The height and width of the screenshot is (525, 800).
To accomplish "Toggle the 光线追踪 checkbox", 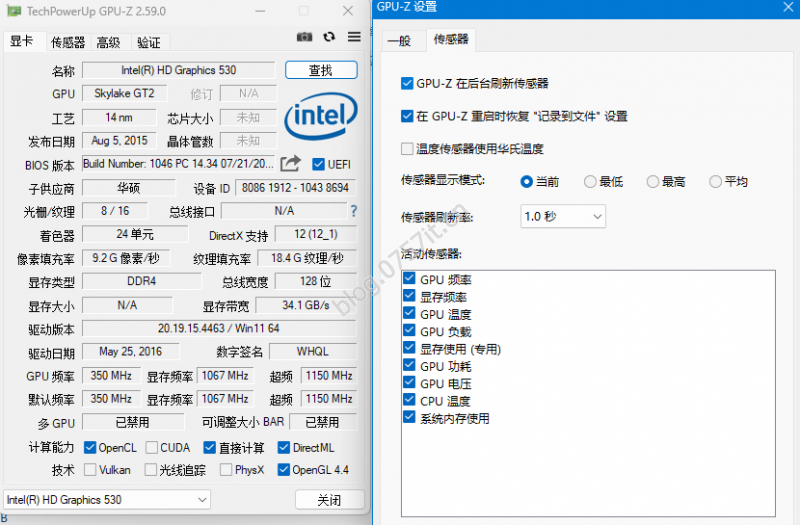I will click(151, 469).
